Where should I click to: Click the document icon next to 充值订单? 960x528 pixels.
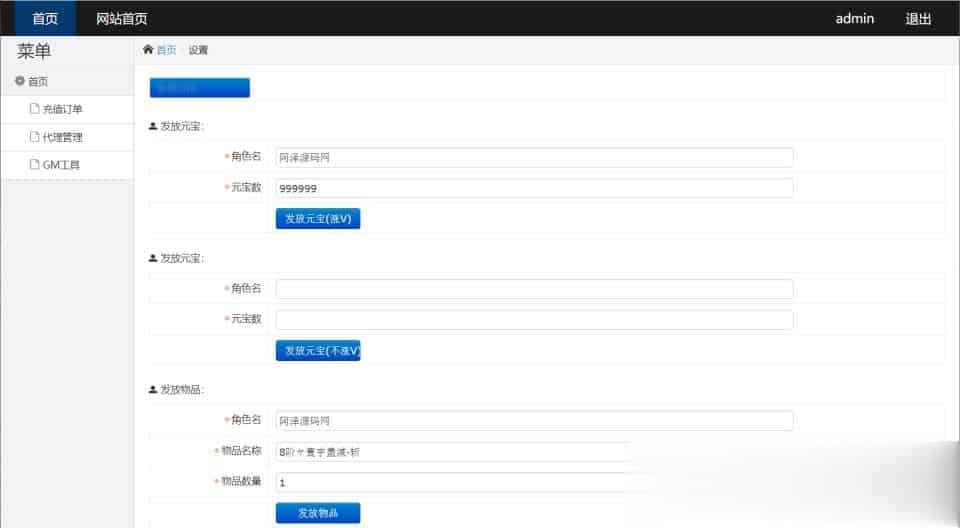point(34,109)
